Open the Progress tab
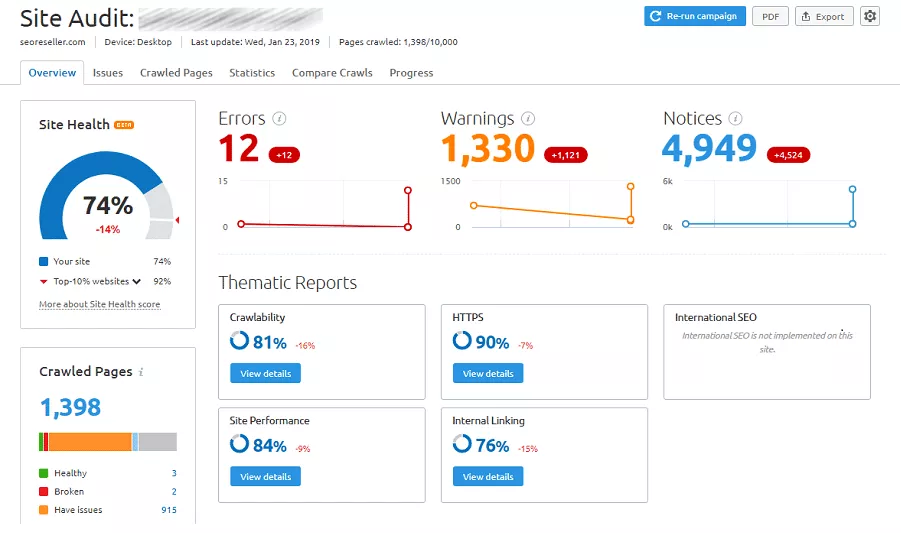The height and width of the screenshot is (533, 901). point(411,73)
